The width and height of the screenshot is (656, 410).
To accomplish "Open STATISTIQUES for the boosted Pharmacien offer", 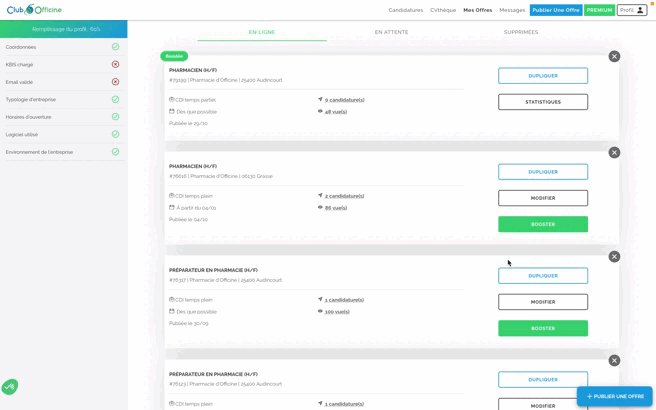I will 543,102.
